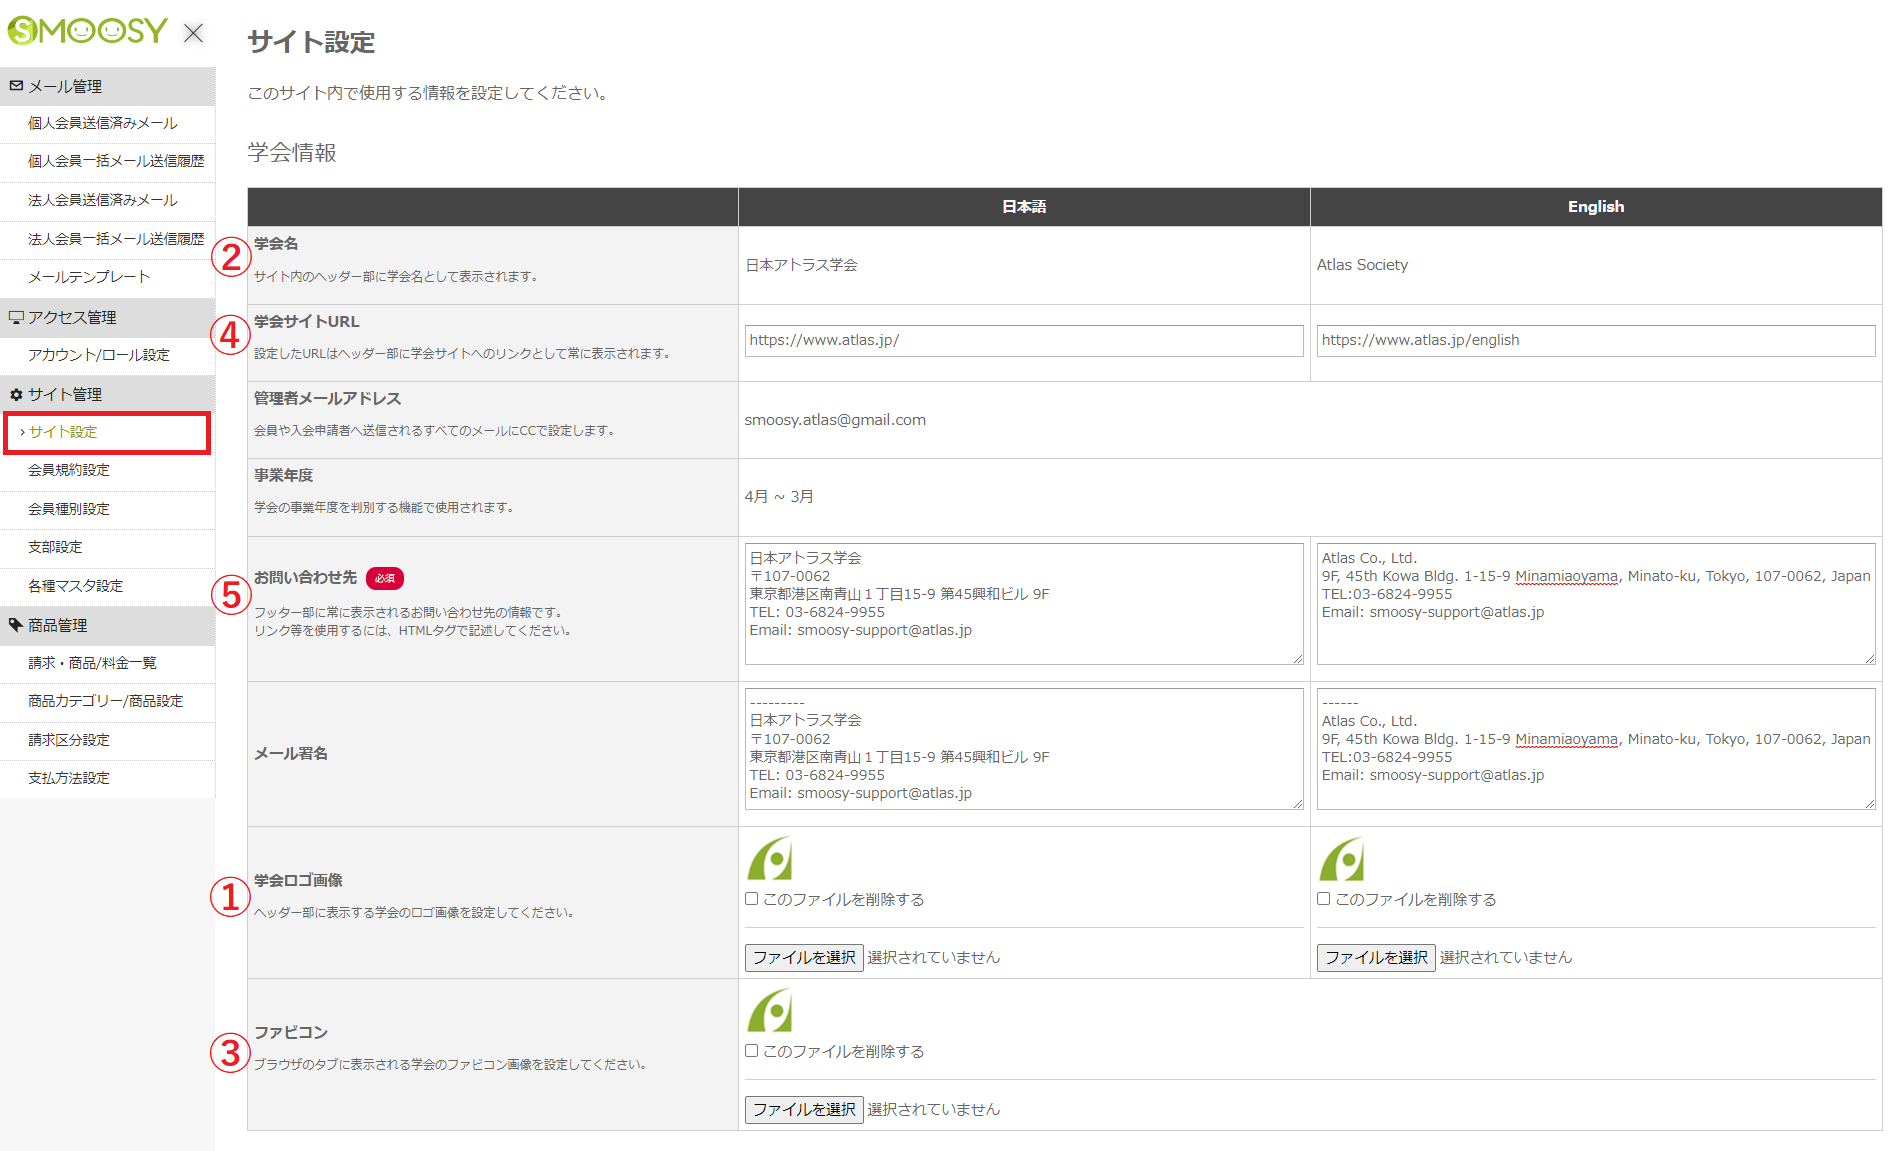Click the mail icon beside メール管理

(16, 86)
